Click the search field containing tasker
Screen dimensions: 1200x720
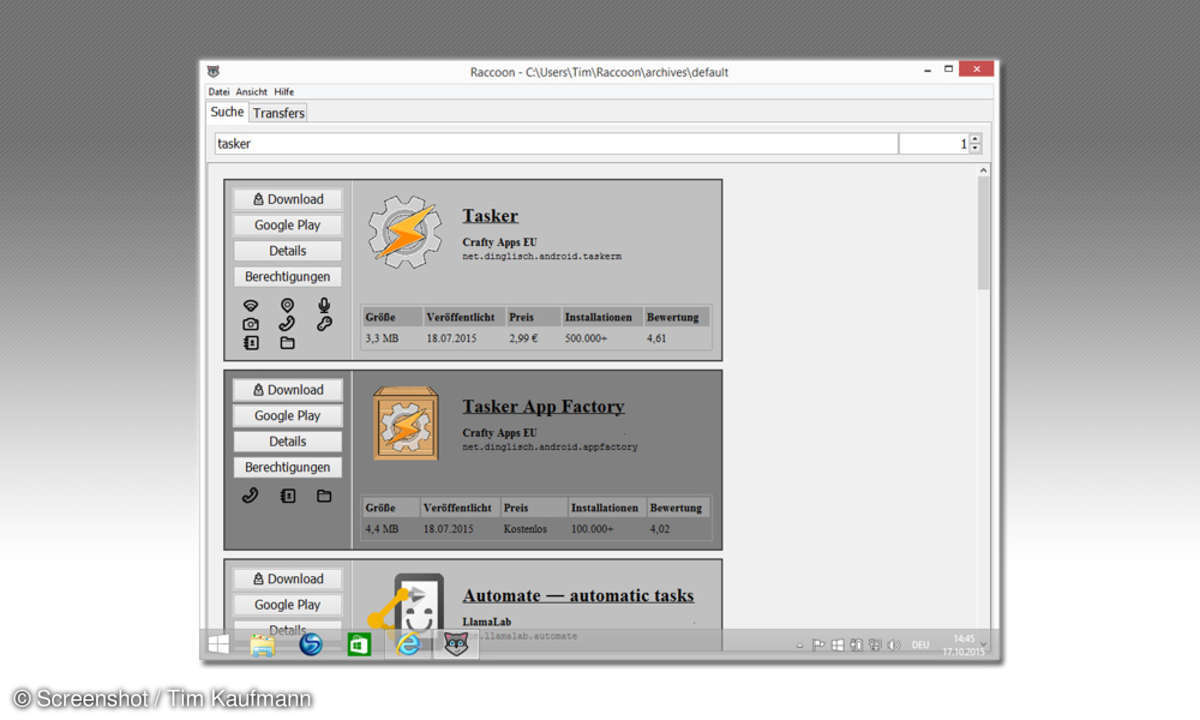[x=556, y=144]
